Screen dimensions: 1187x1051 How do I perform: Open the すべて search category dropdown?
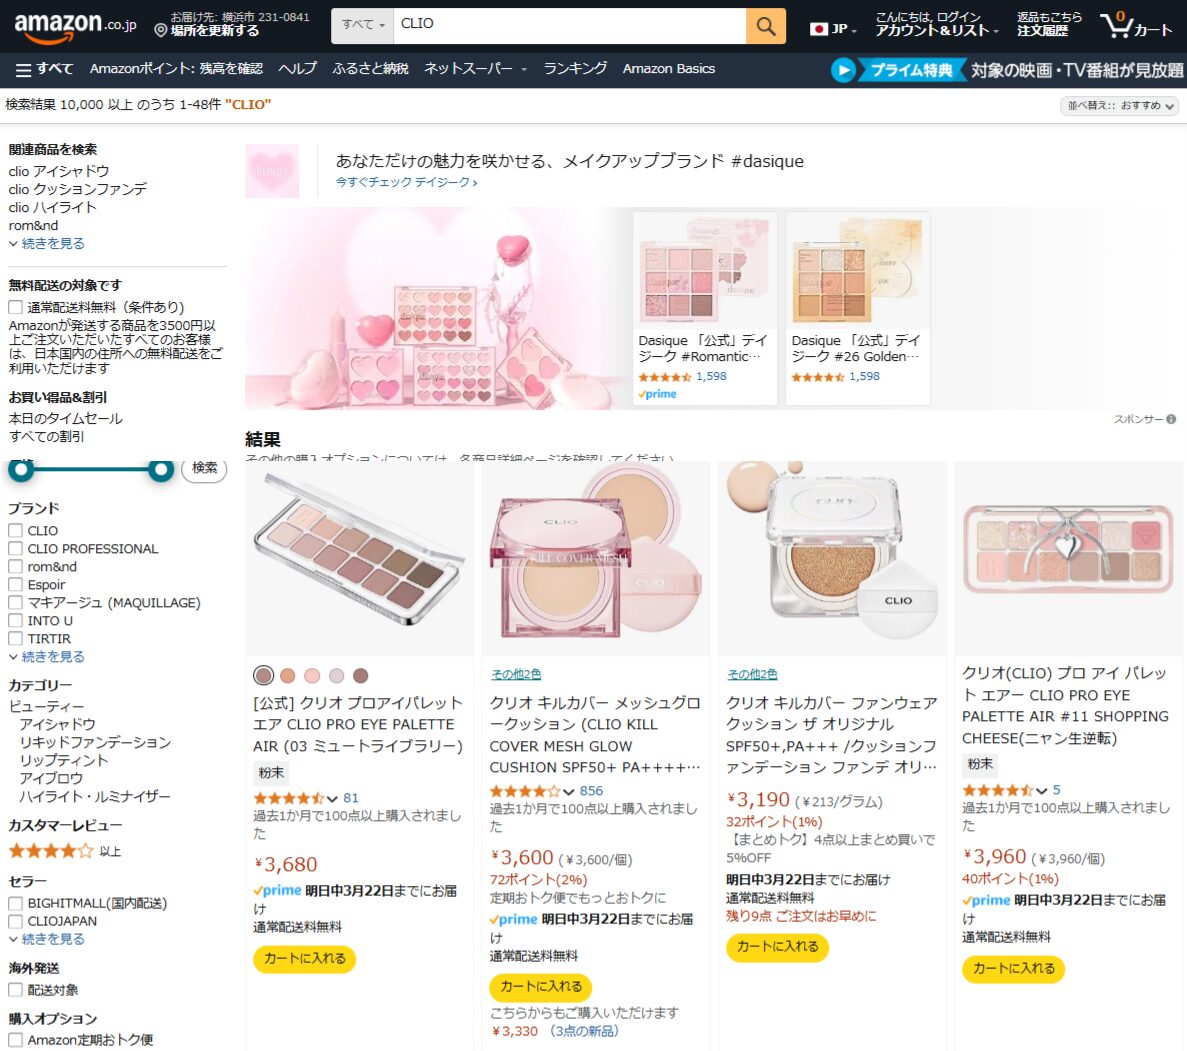click(363, 26)
